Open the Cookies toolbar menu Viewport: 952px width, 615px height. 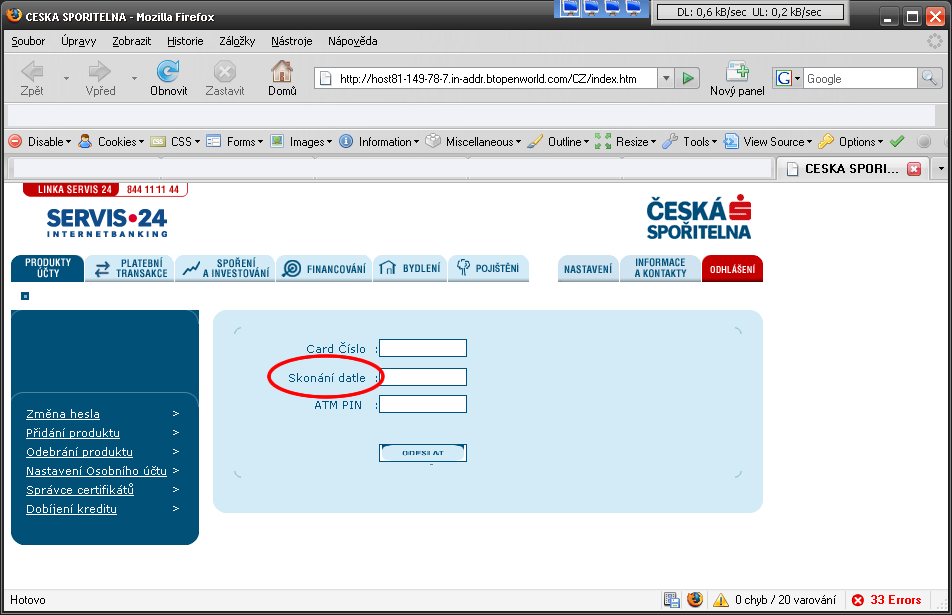(x=112, y=141)
